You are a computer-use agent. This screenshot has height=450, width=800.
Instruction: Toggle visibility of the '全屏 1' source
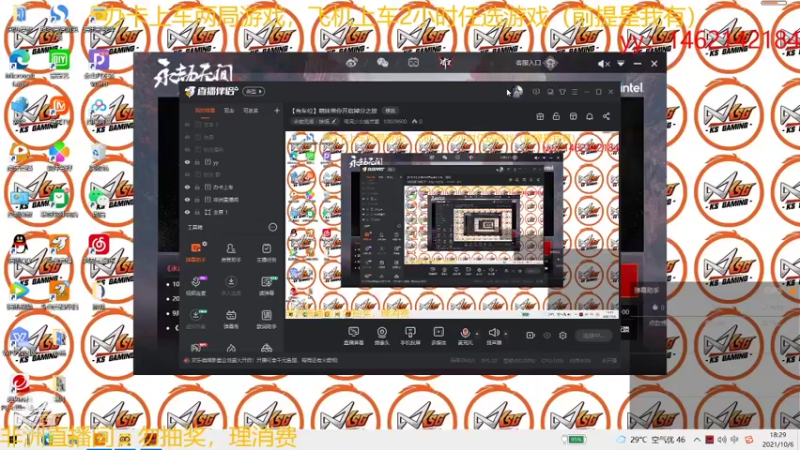[x=187, y=212]
